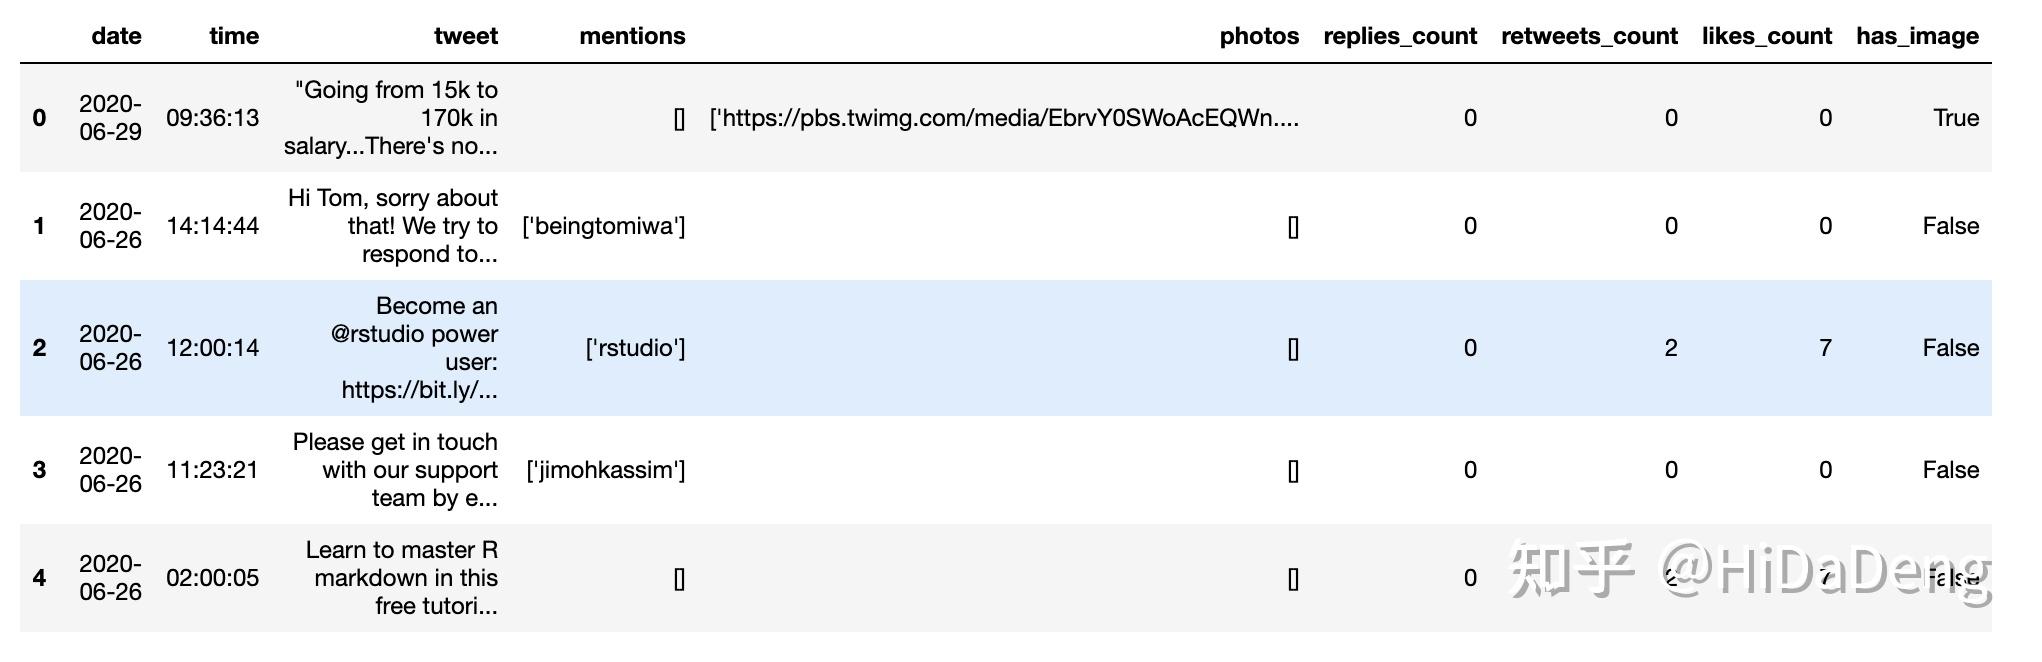Click the tweet column header
2042x662 pixels.
click(x=465, y=36)
